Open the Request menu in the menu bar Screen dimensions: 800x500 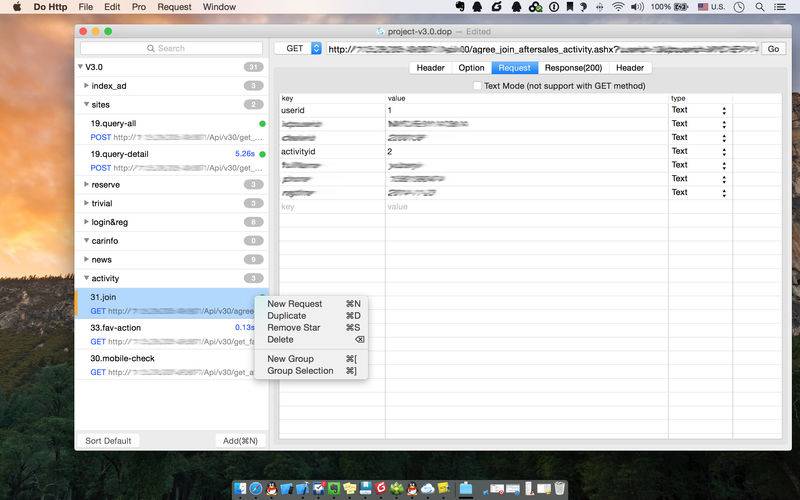174,7
